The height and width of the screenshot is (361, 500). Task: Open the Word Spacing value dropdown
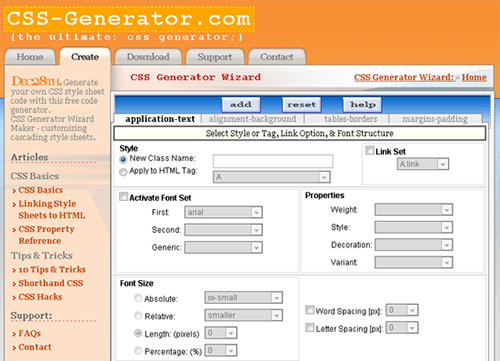(x=402, y=310)
